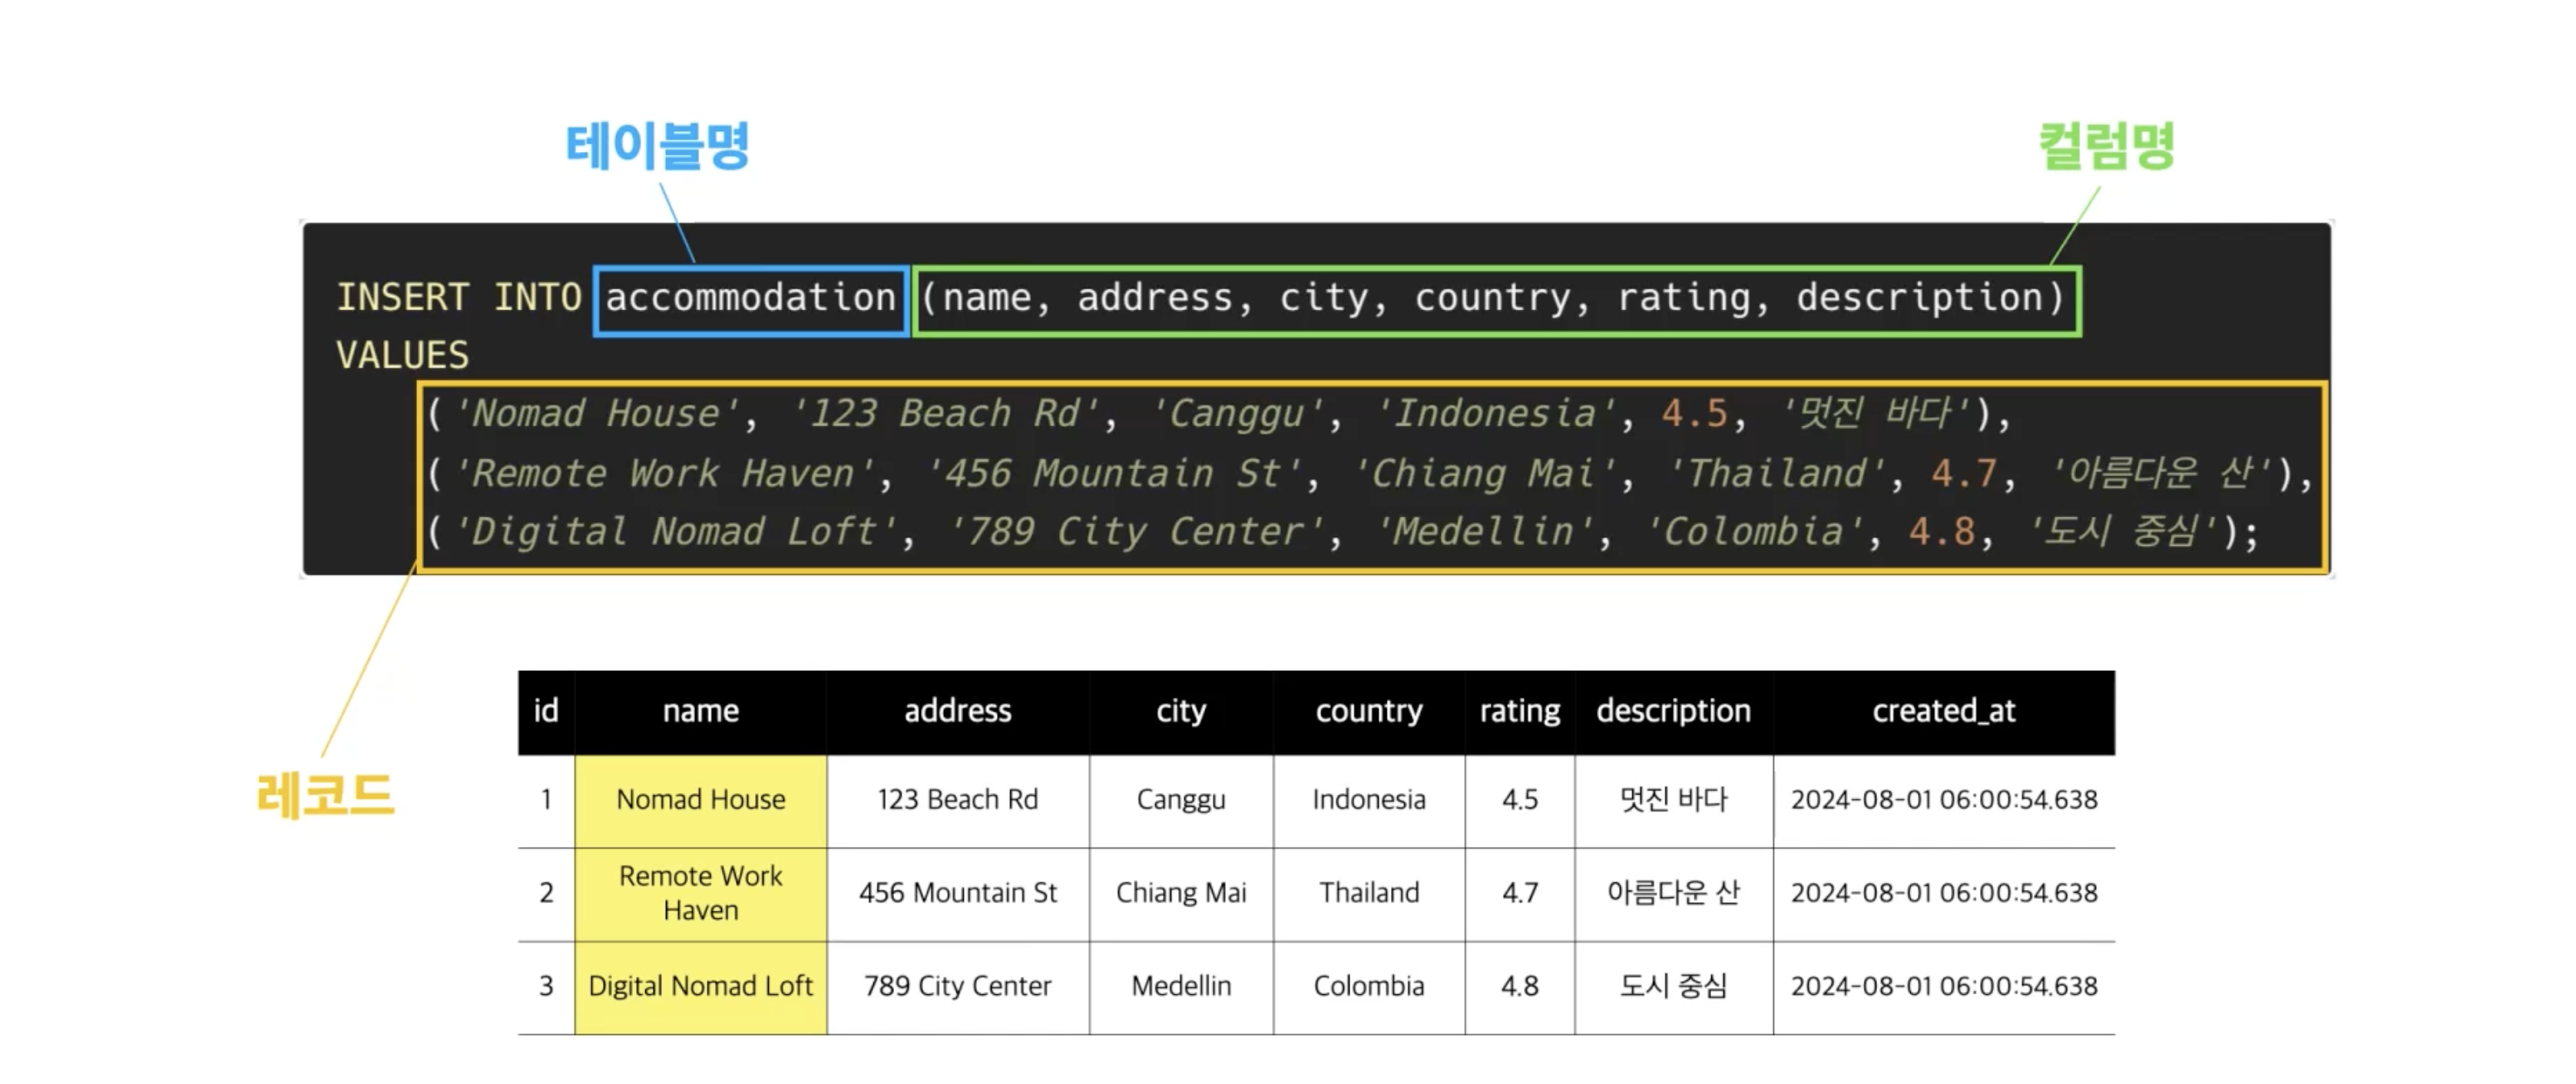The width and height of the screenshot is (2576, 1084).
Task: Select the yellow 'Nomad House' table cell
Action: pyautogui.click(x=701, y=800)
